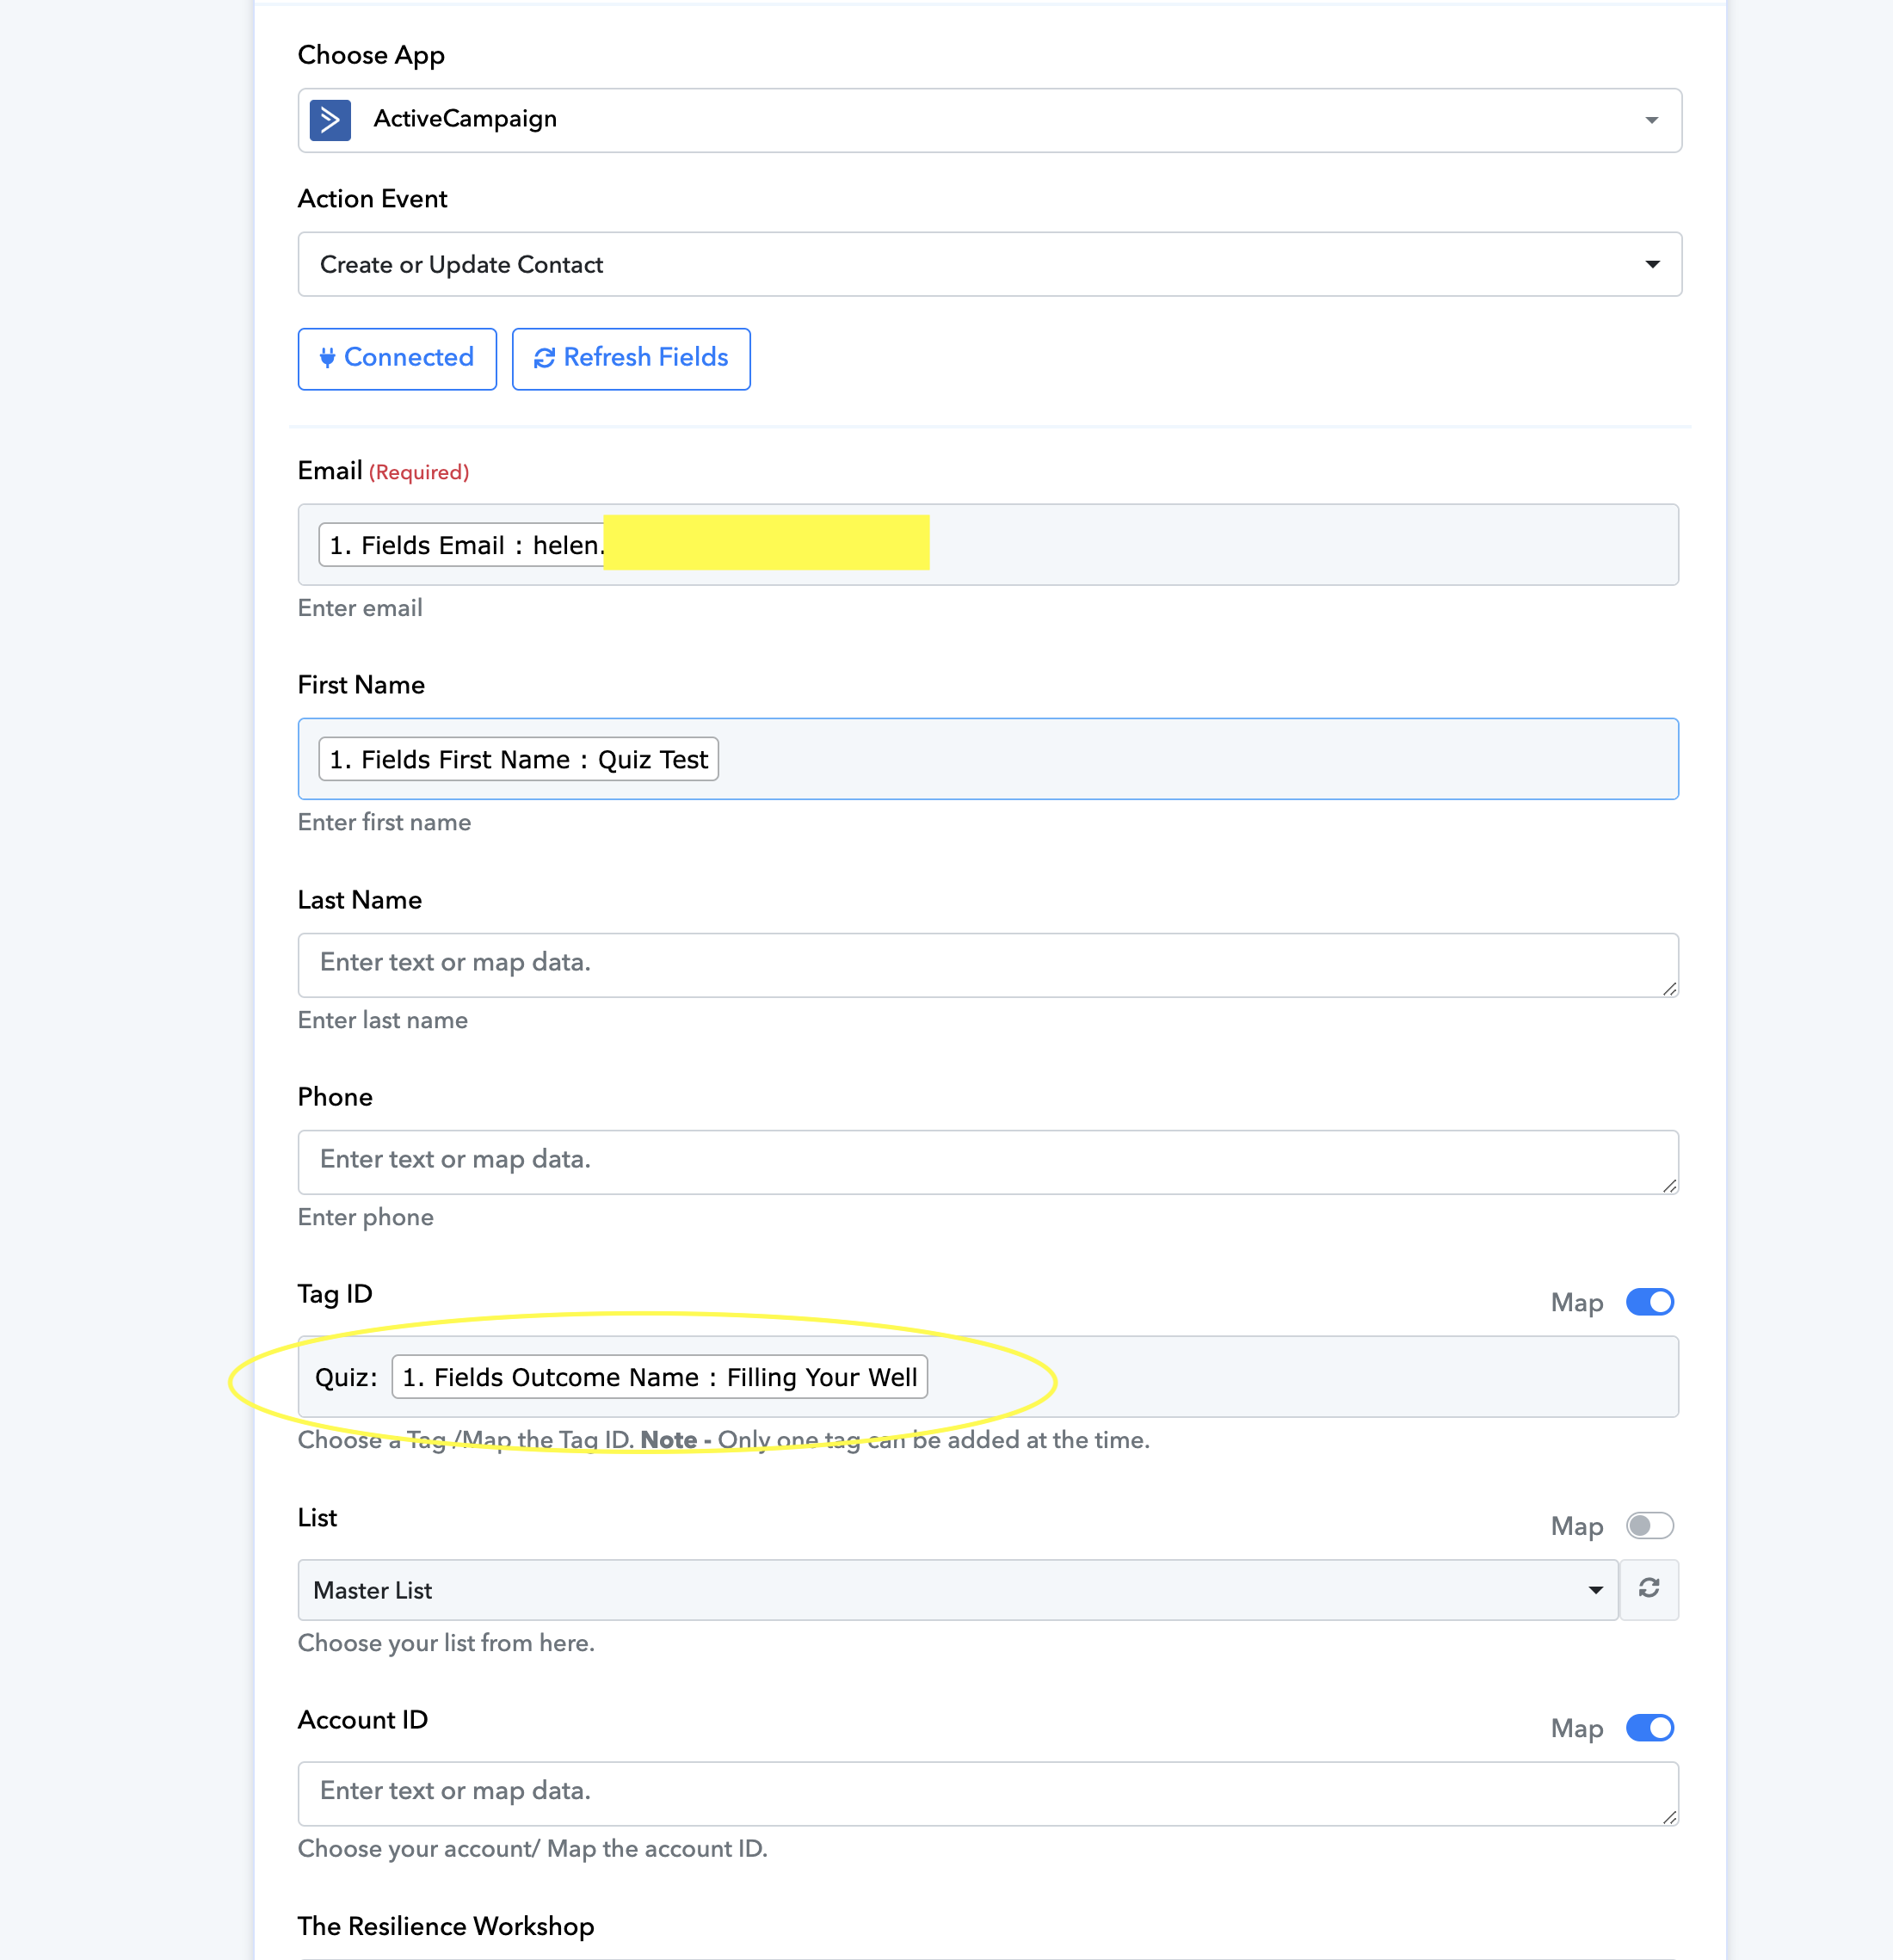1893x1960 pixels.
Task: Click the 'Enter first name' hint text
Action: tap(384, 822)
